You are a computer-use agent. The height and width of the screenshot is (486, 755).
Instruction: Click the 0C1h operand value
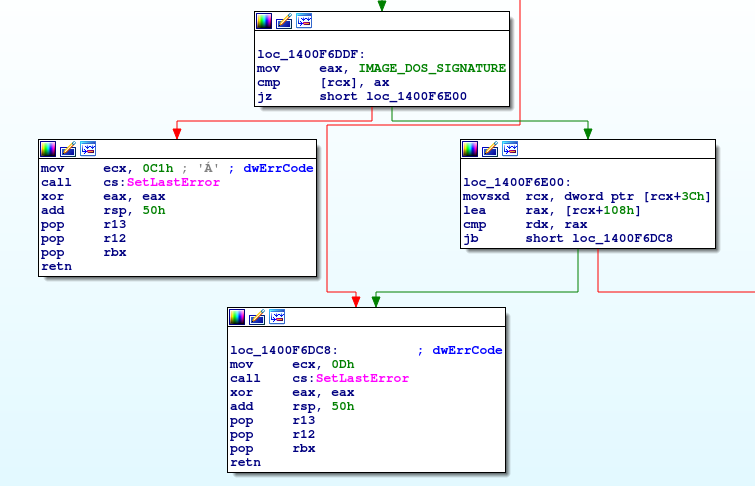pos(158,169)
